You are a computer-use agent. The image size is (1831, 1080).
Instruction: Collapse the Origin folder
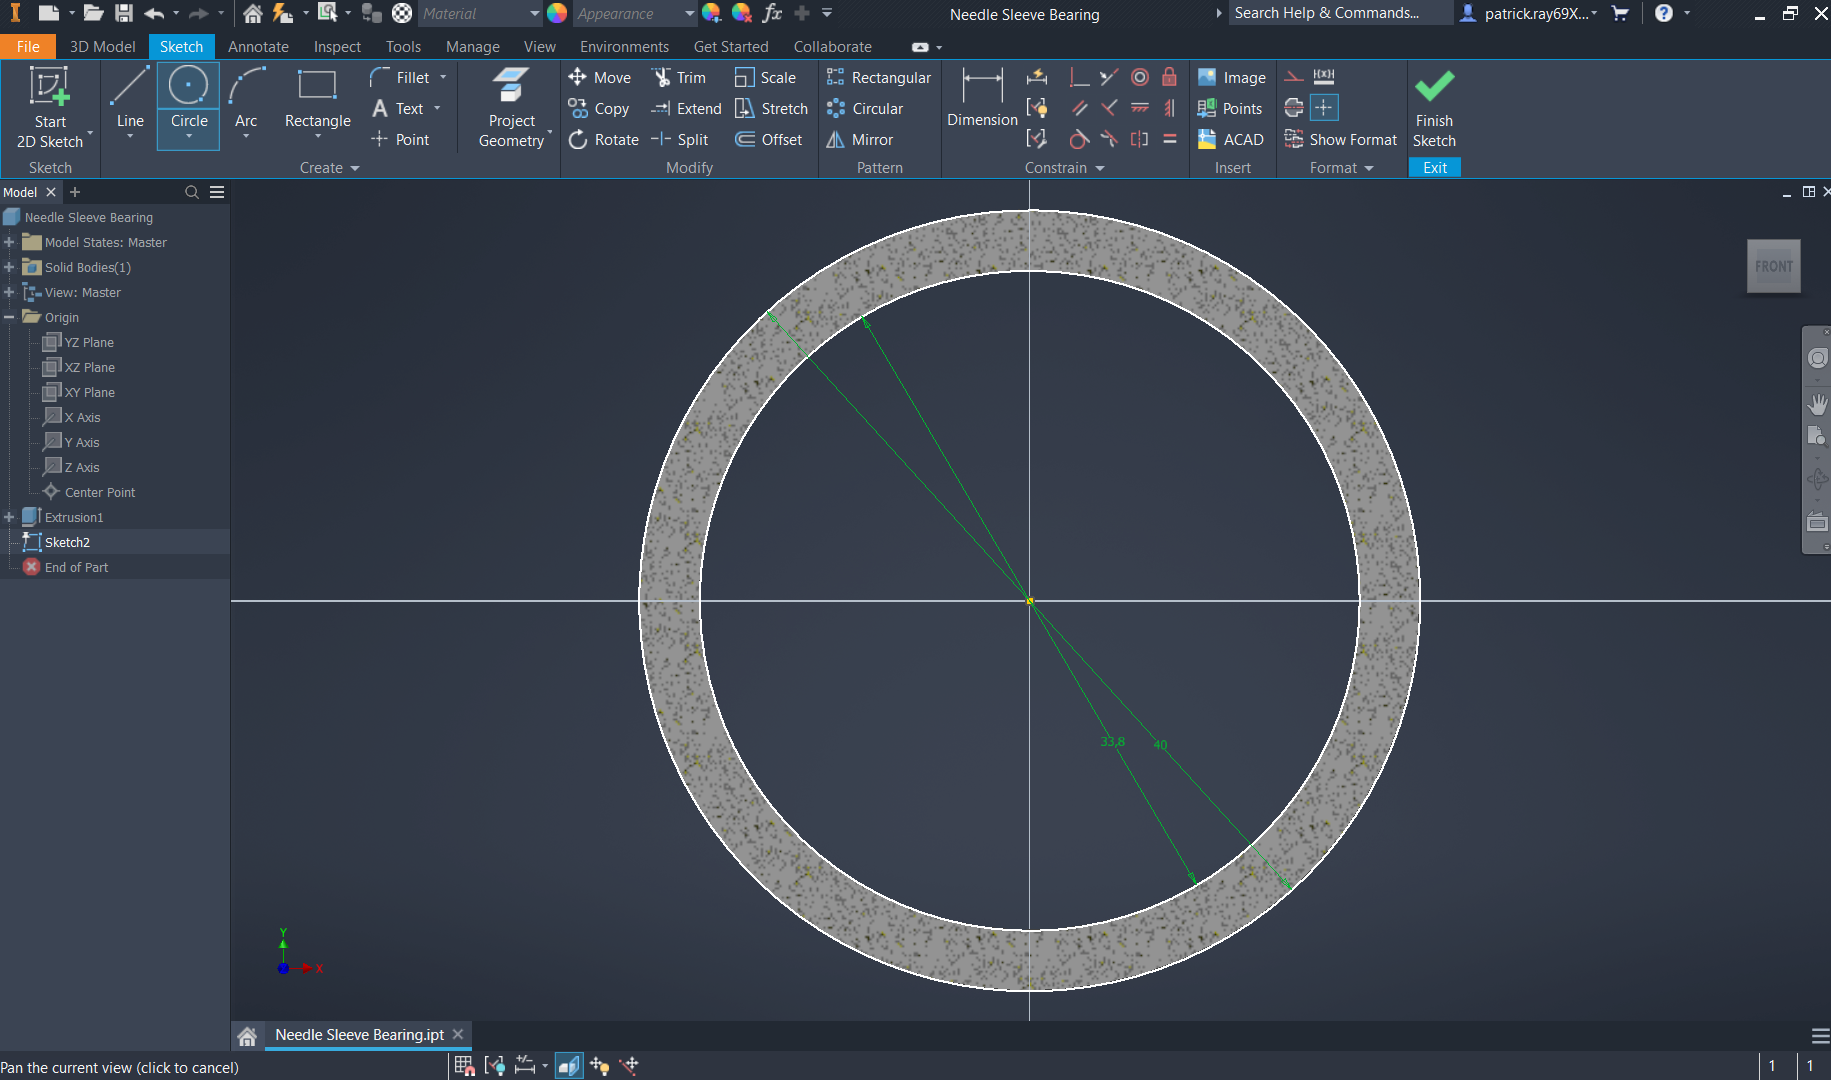(x=9, y=317)
